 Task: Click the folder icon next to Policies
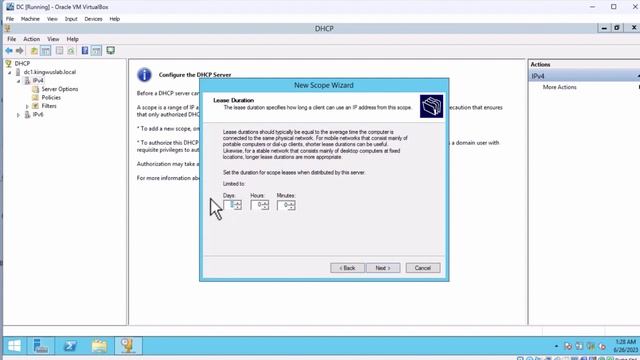coord(36,98)
